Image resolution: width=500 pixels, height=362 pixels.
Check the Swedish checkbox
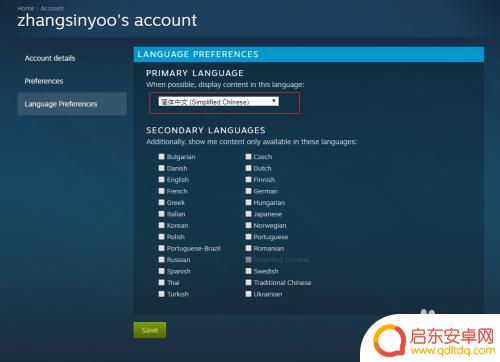[248, 271]
